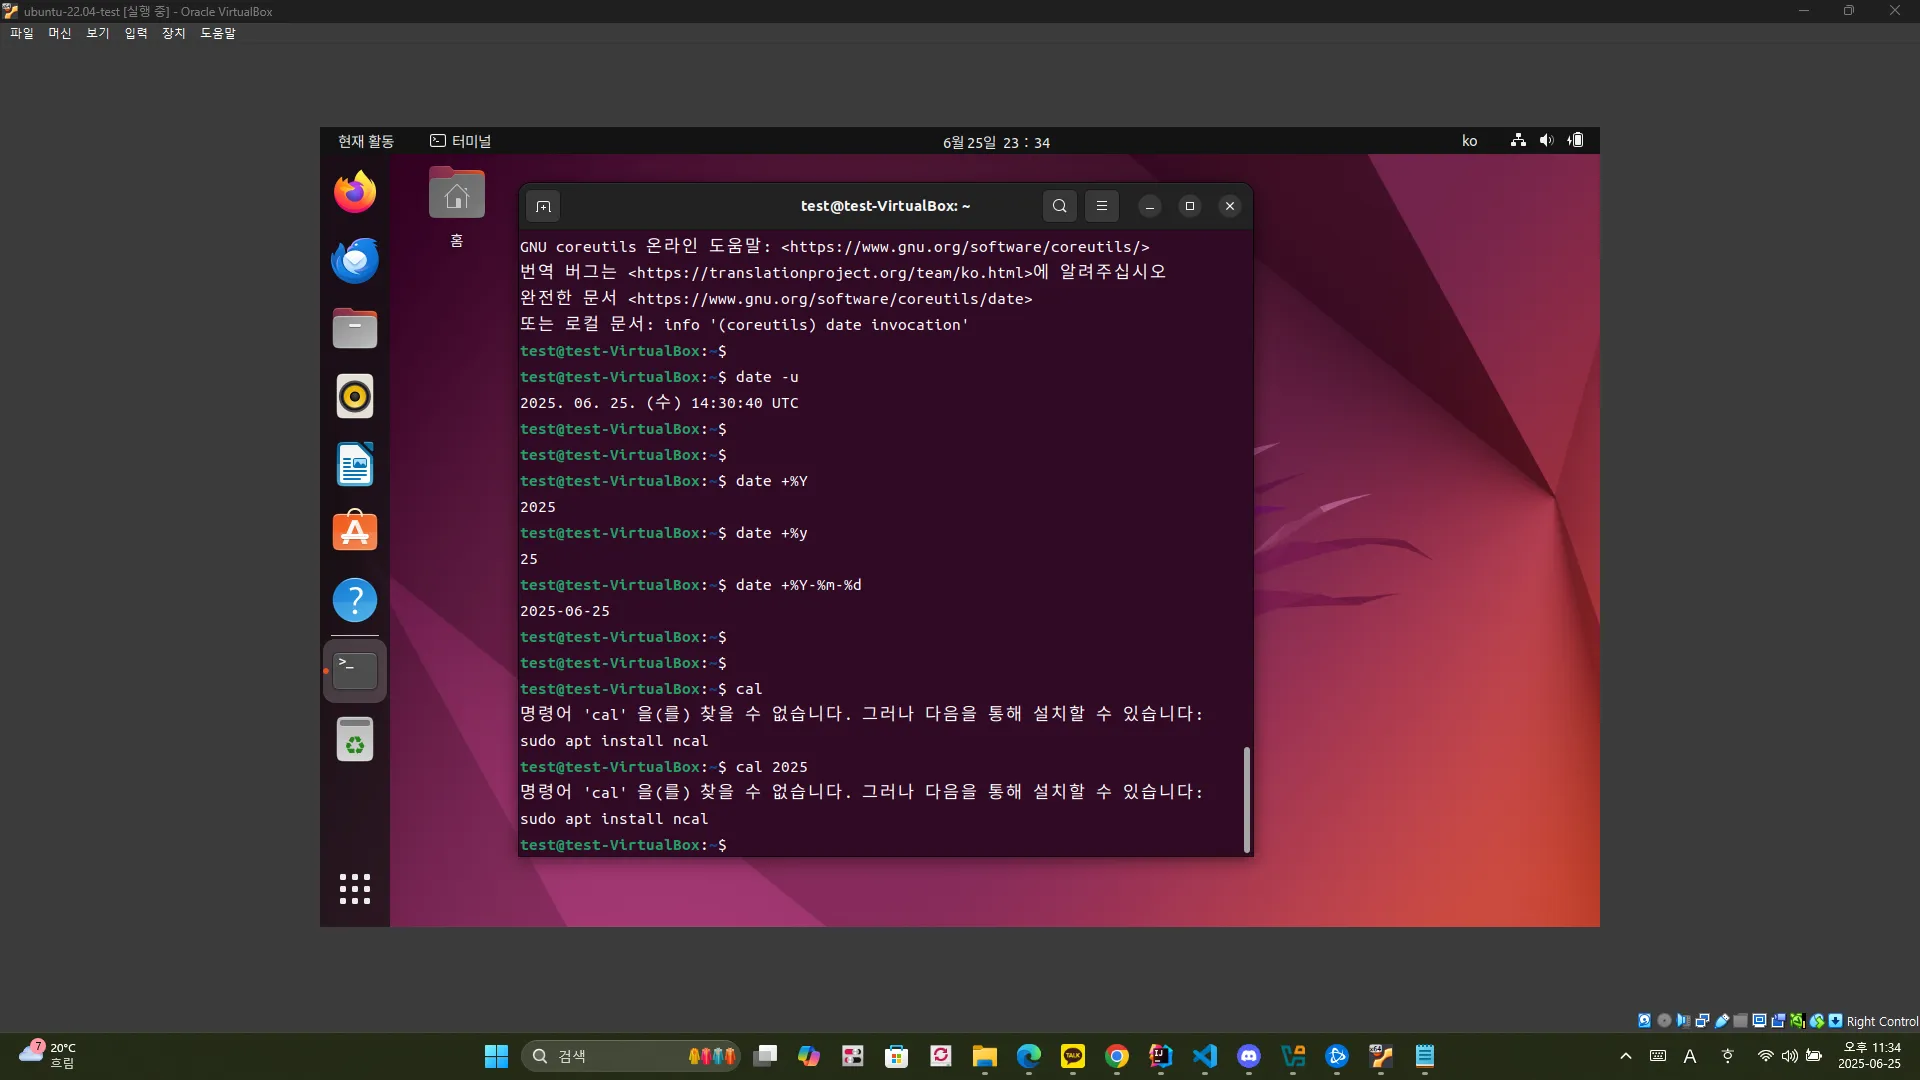The image size is (1920, 1080).
Task: Click the 'cal 2025' command line
Action: (x=771, y=767)
